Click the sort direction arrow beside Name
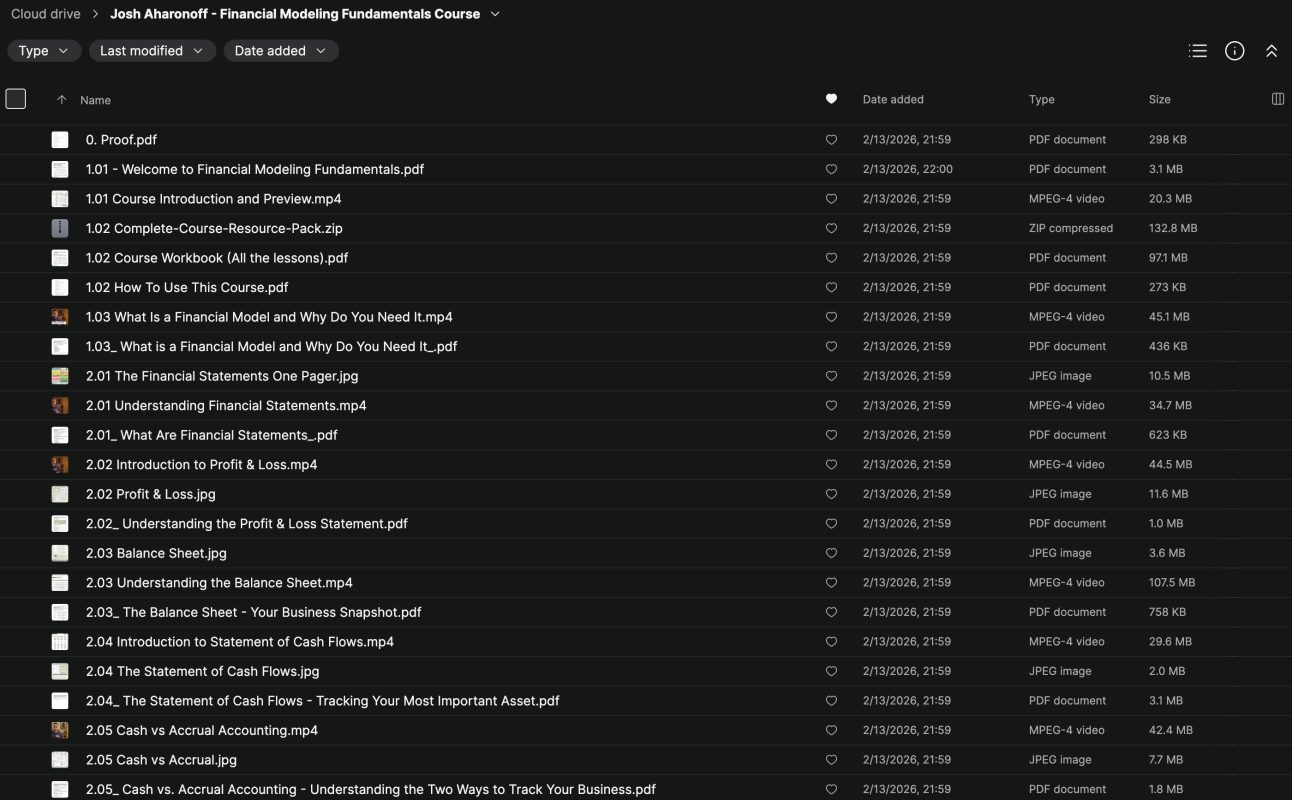The height and width of the screenshot is (800, 1292). 62,100
